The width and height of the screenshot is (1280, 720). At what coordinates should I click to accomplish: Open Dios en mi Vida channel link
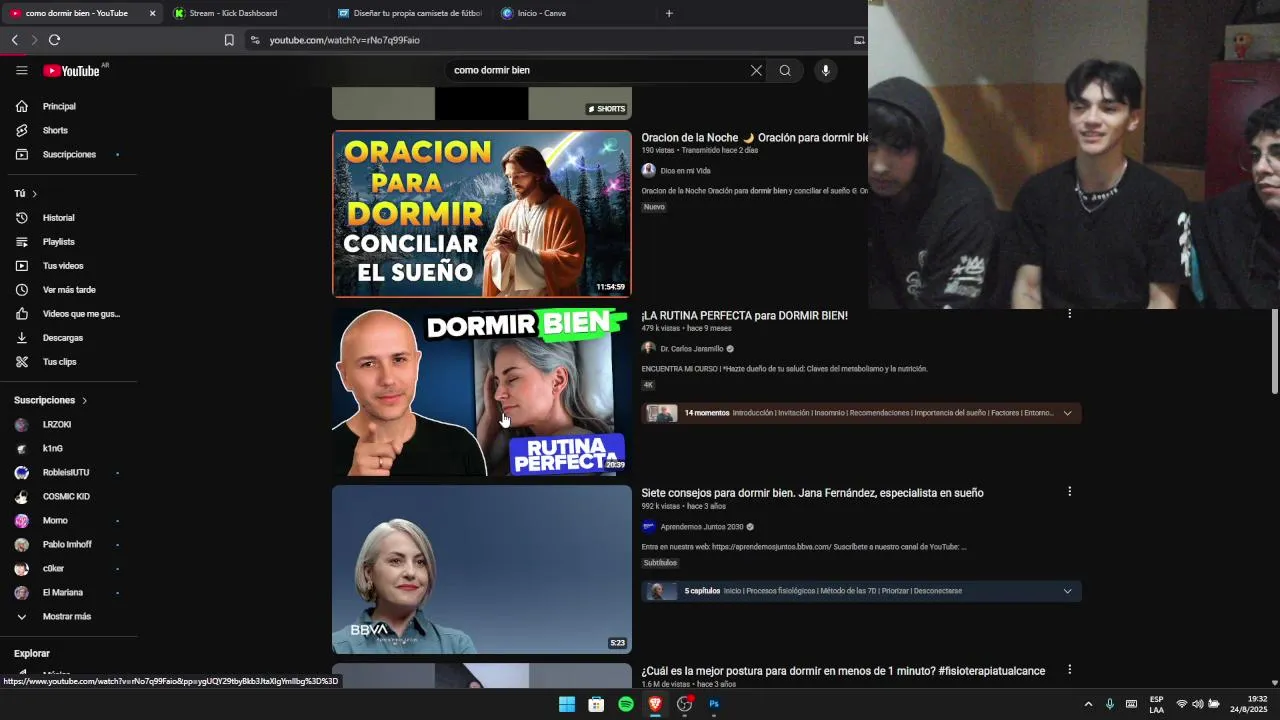point(685,171)
